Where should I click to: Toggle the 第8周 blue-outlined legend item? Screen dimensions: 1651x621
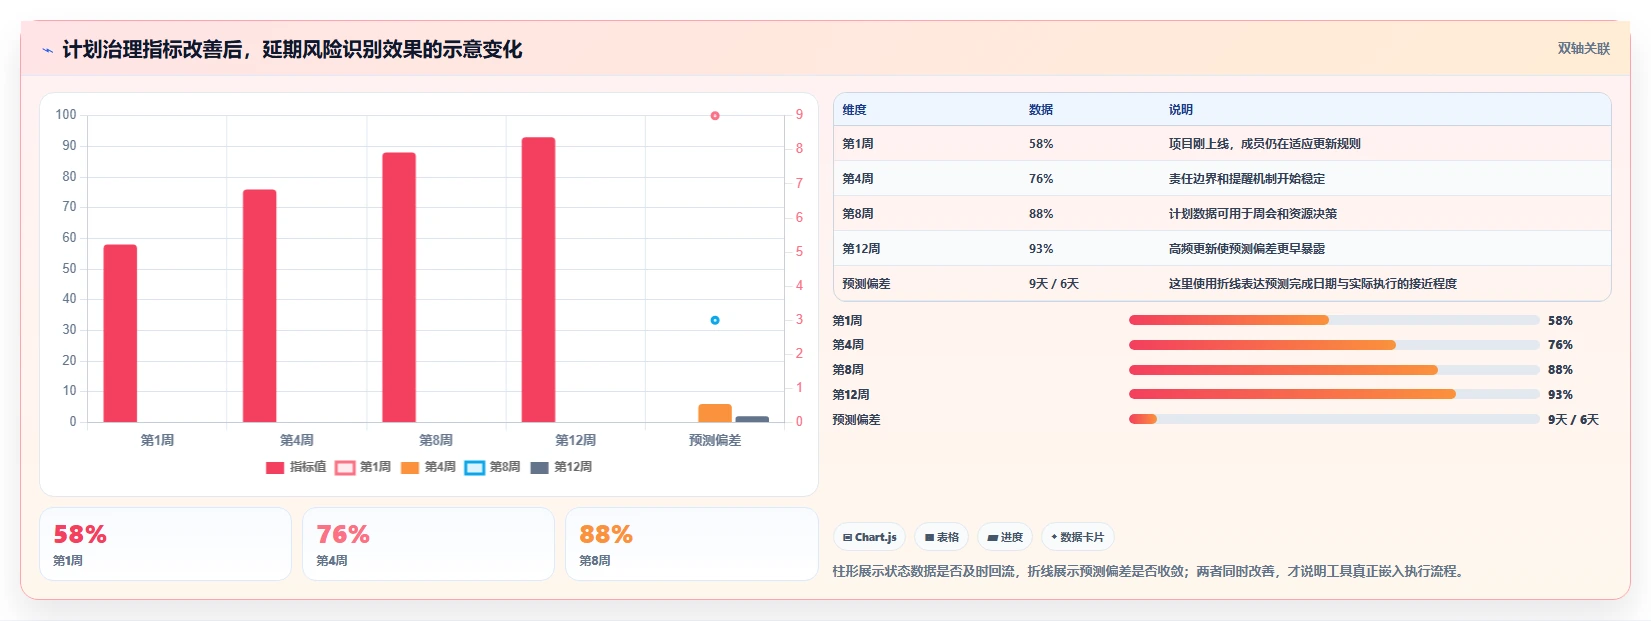point(493,467)
